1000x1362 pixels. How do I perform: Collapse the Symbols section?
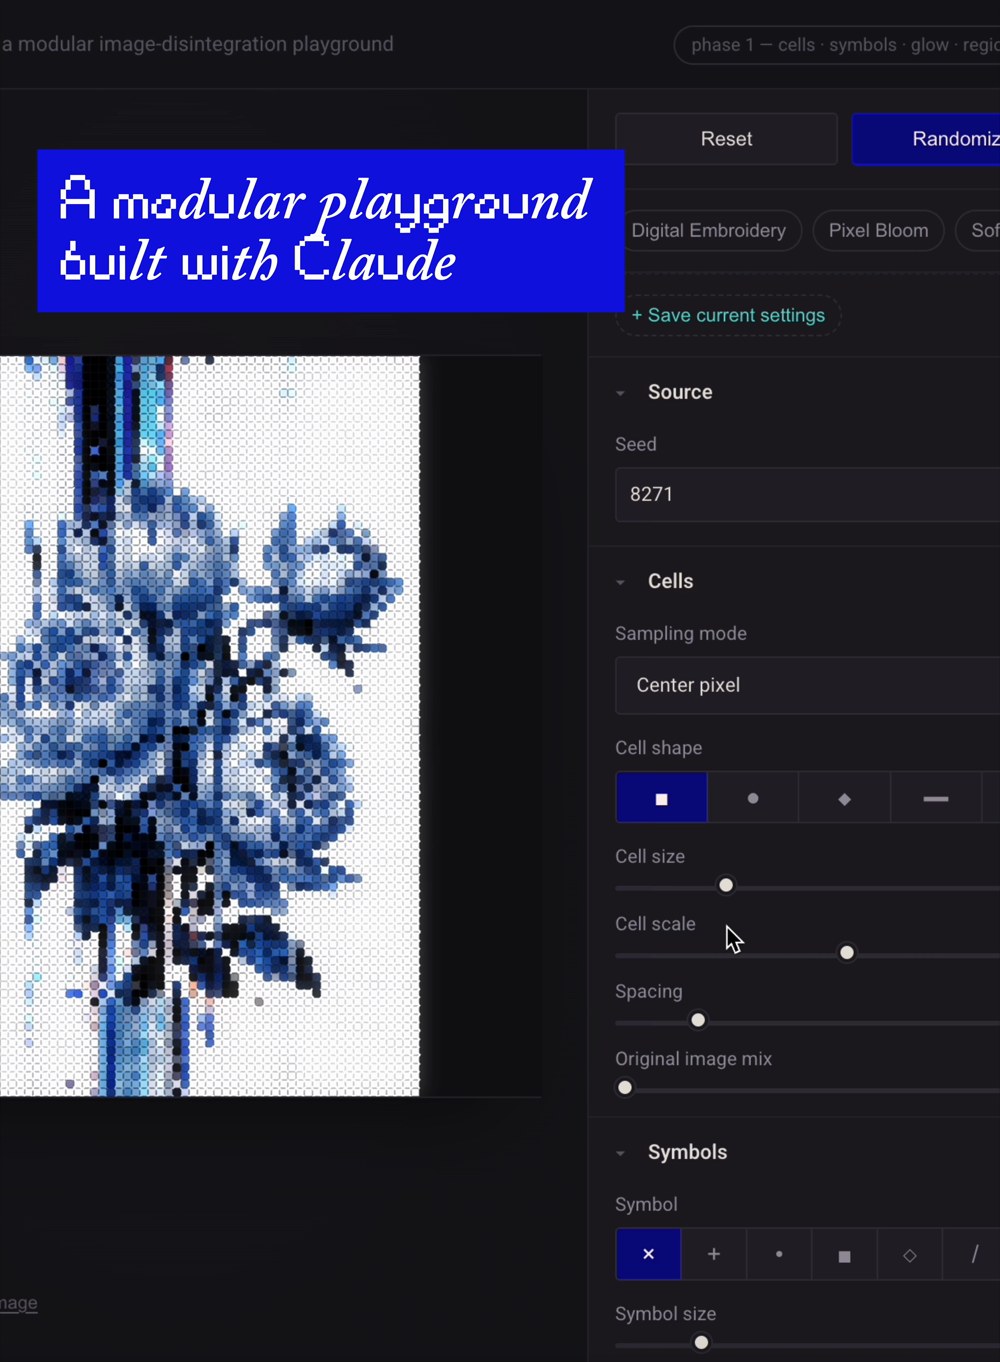(620, 1153)
